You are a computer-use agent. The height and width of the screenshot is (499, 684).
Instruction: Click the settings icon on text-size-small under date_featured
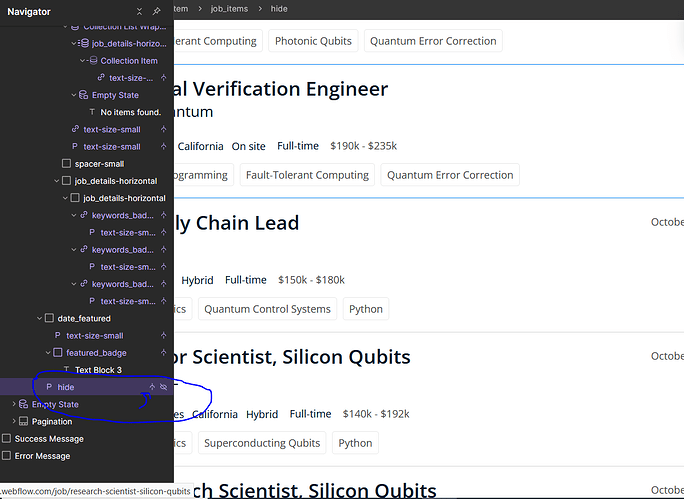coord(164,335)
